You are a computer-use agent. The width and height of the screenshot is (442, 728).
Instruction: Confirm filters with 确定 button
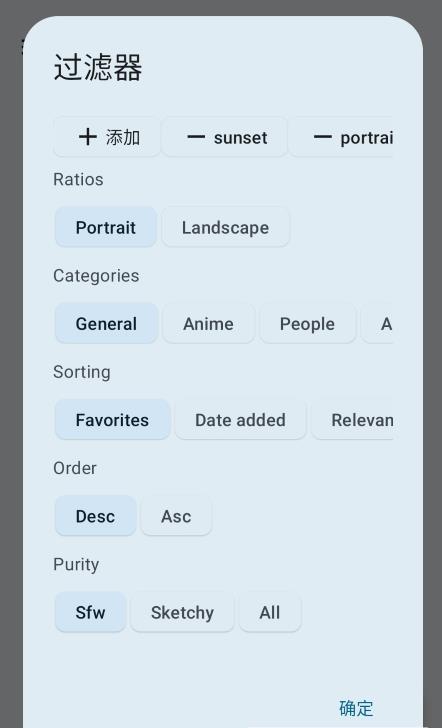coord(356,708)
